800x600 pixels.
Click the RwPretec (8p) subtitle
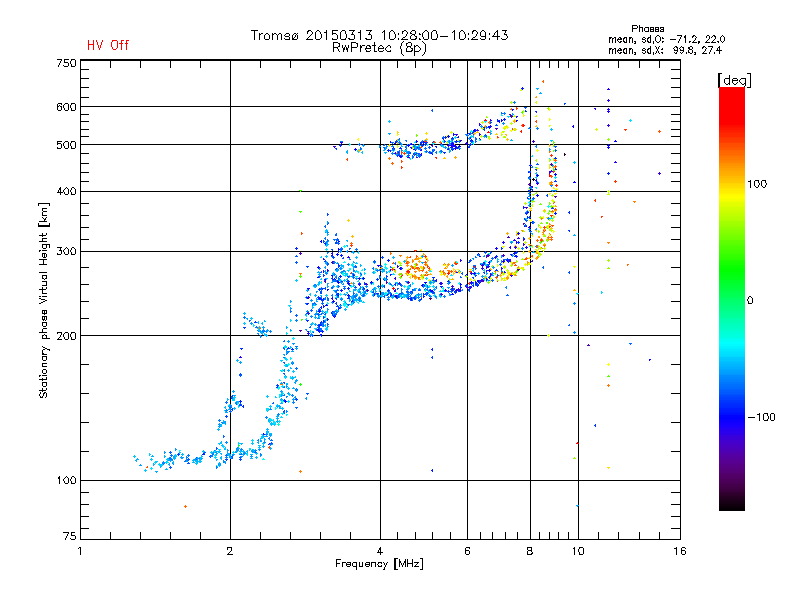point(379,47)
